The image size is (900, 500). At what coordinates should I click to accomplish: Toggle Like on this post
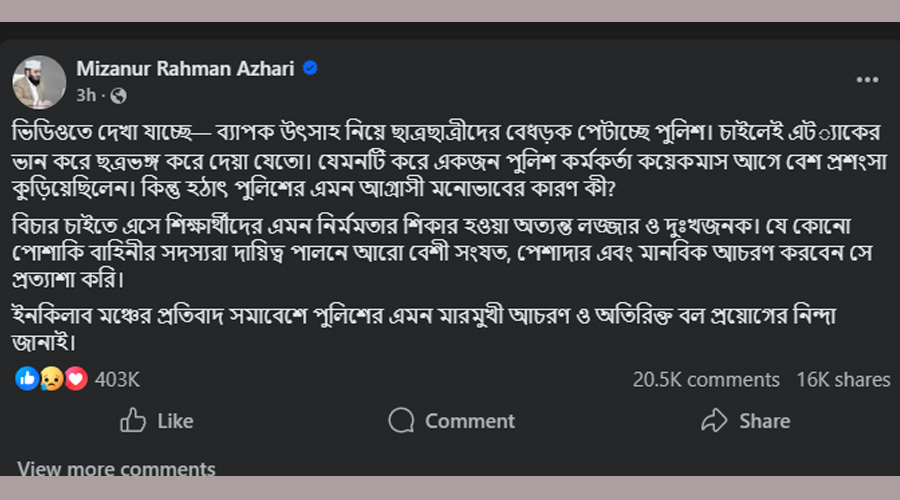pyautogui.click(x=157, y=420)
